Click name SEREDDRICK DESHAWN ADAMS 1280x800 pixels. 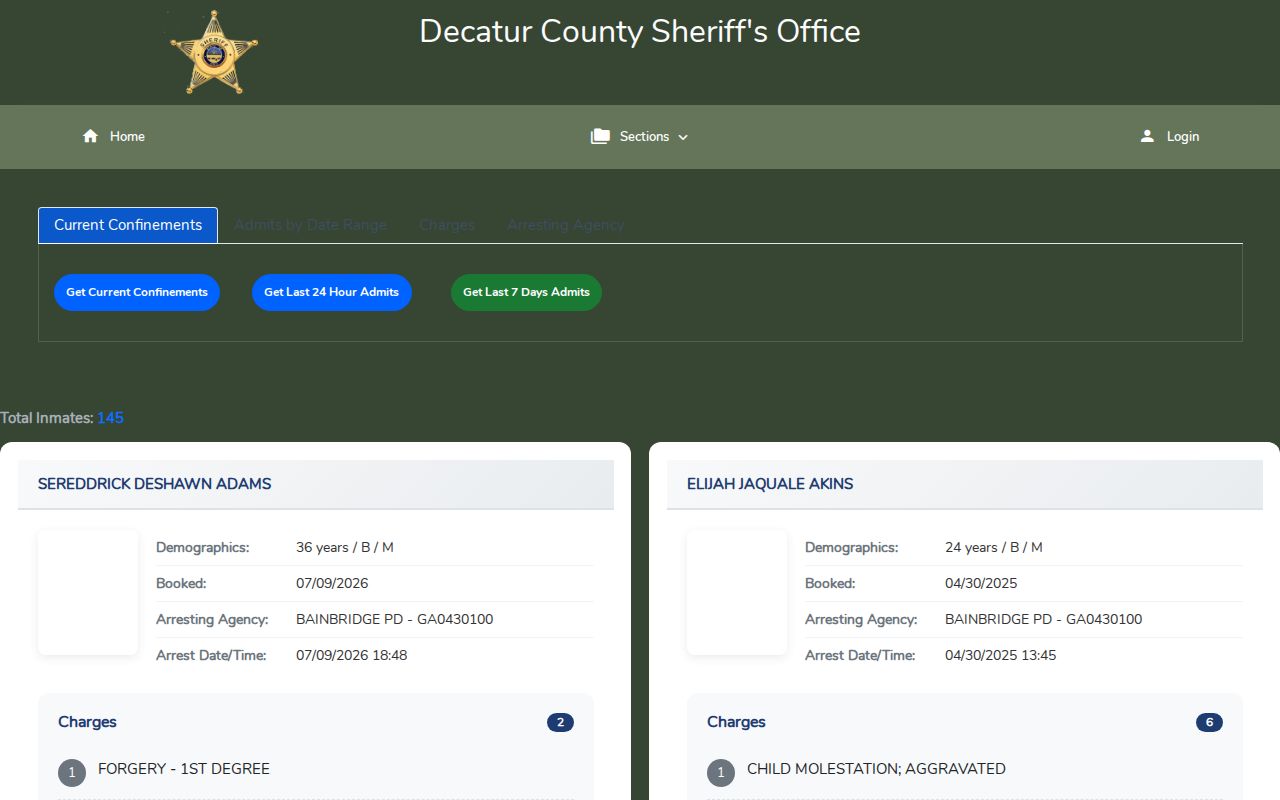pyautogui.click(x=155, y=484)
